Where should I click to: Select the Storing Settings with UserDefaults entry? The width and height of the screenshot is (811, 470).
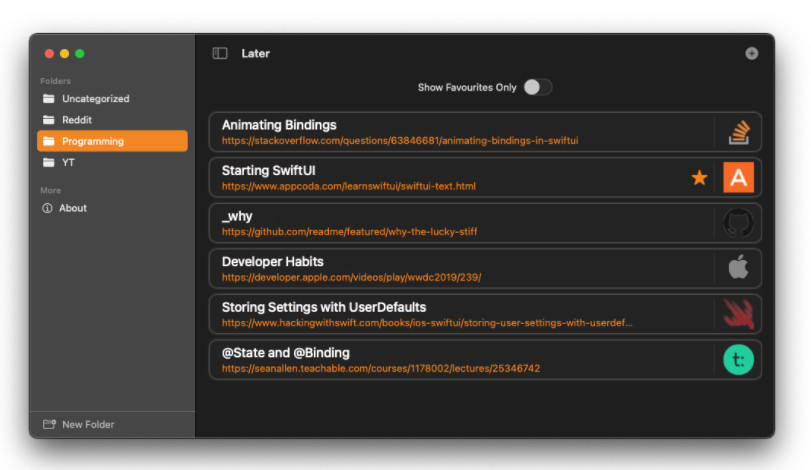[485, 314]
